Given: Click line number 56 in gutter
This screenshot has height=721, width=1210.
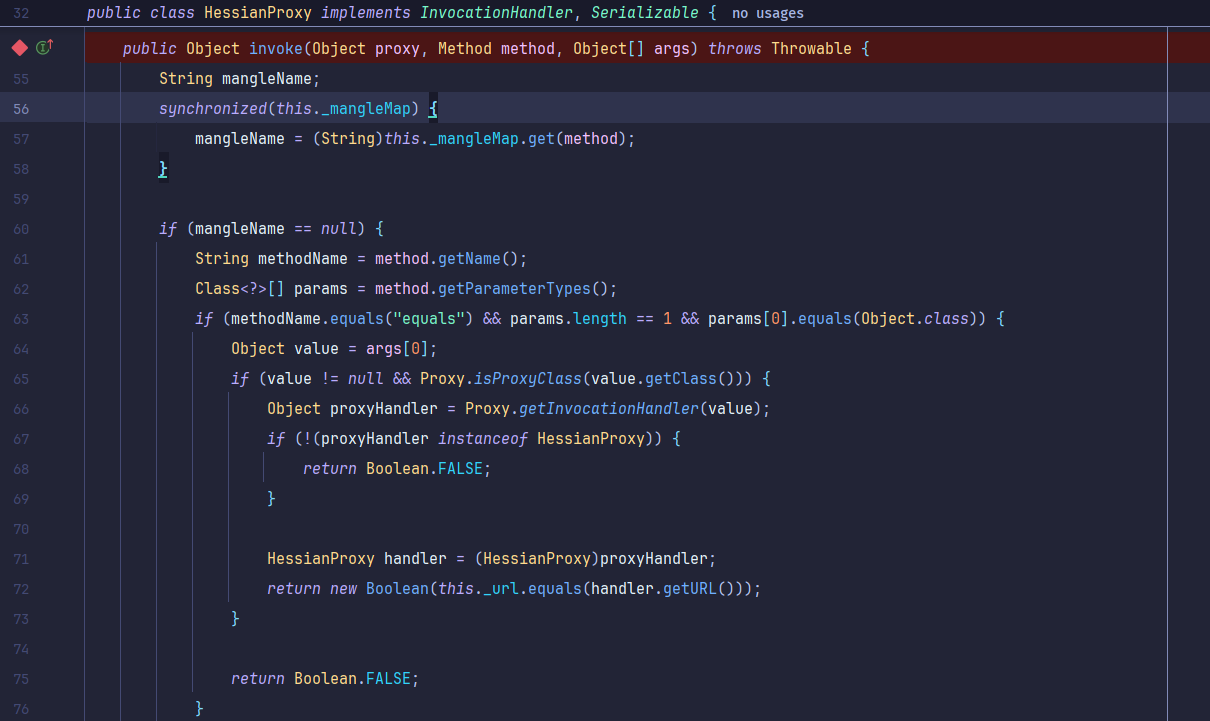Looking at the screenshot, I should click(21, 109).
